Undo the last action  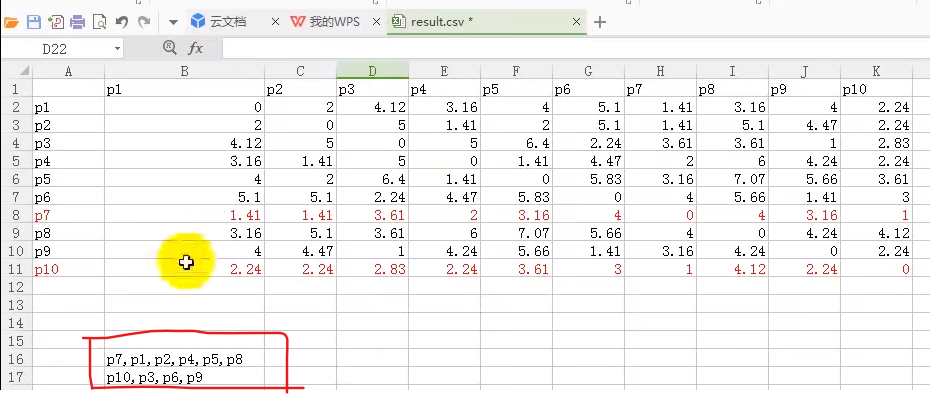[122, 23]
